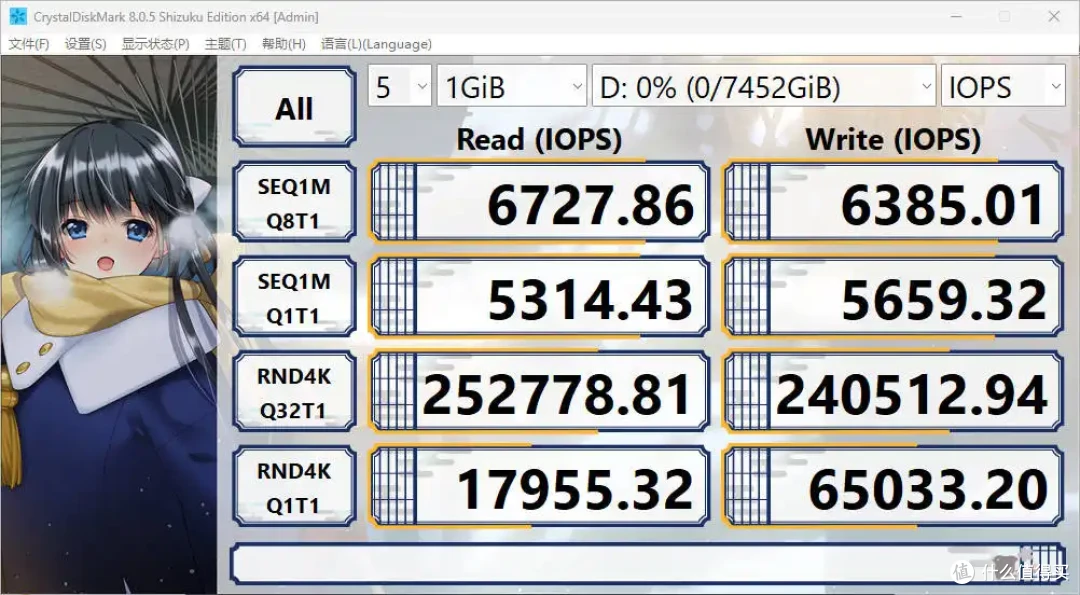The image size is (1080, 595).
Task: Click the CrystalDiskMark app icon in title bar
Action: 18,17
